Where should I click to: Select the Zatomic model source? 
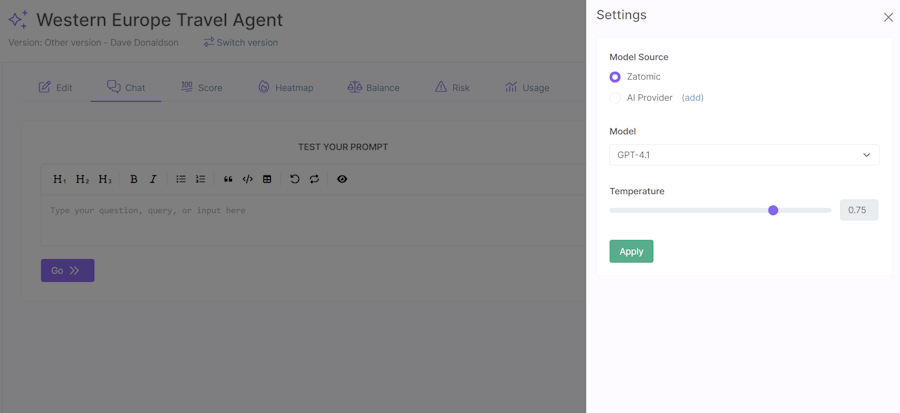click(615, 77)
